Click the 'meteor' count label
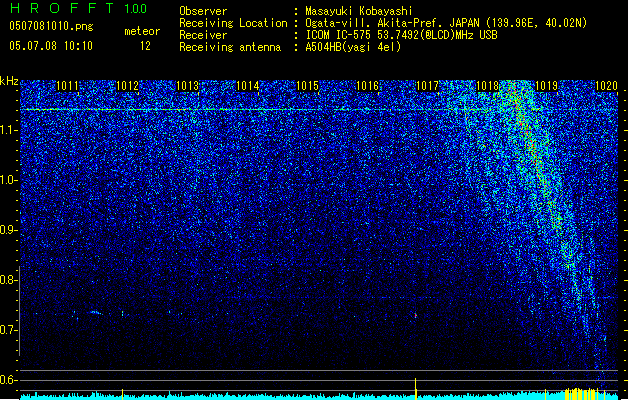 point(142,31)
